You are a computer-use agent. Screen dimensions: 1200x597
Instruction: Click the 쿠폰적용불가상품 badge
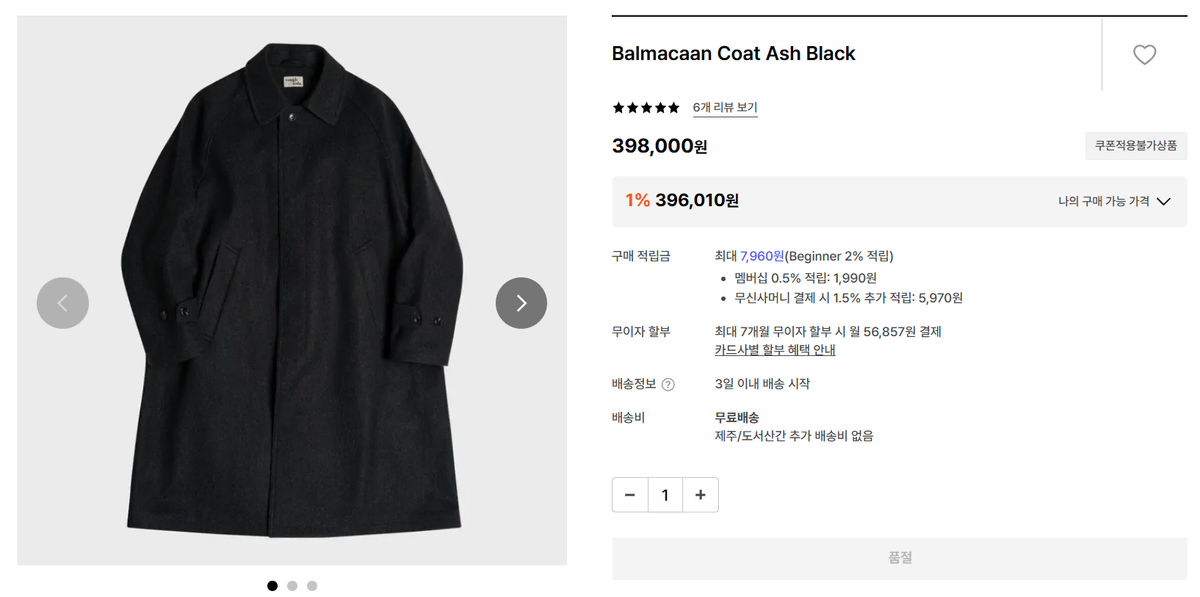1135,145
